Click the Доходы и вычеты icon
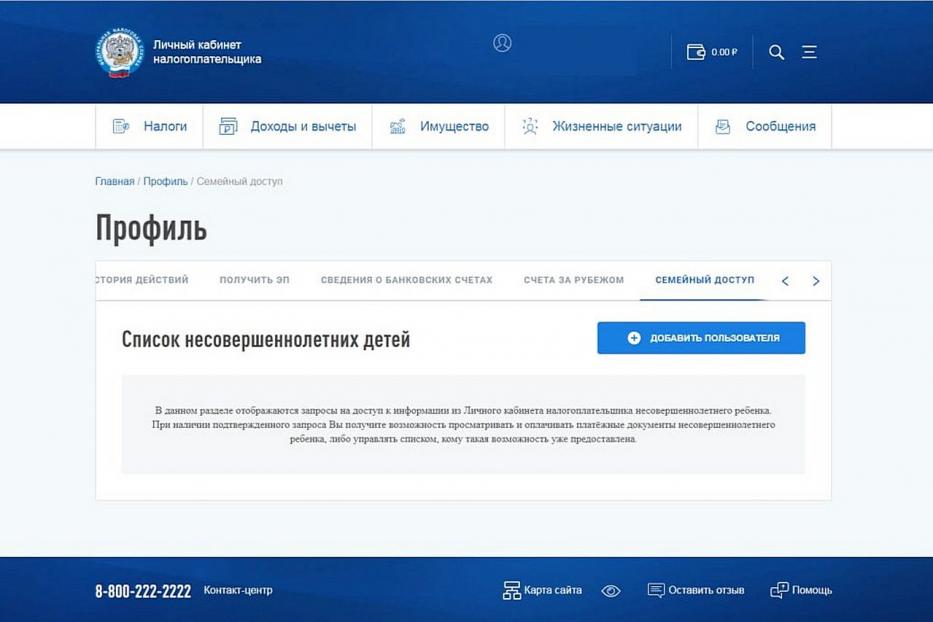This screenshot has height=622, width=933. coord(228,126)
